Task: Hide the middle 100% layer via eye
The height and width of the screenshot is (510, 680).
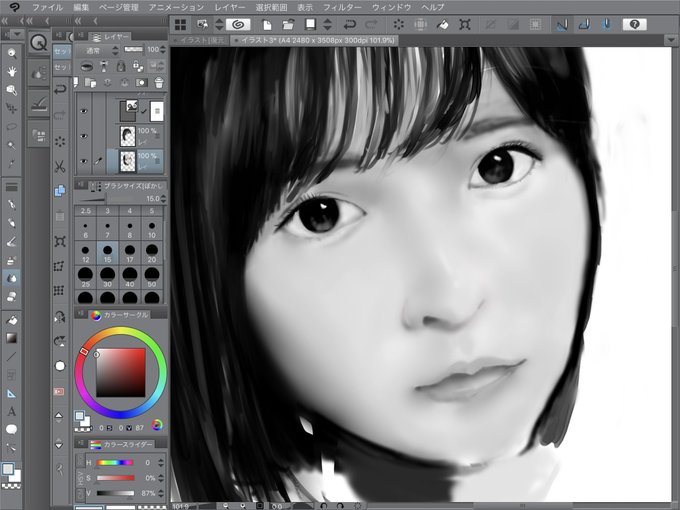Action: click(84, 136)
